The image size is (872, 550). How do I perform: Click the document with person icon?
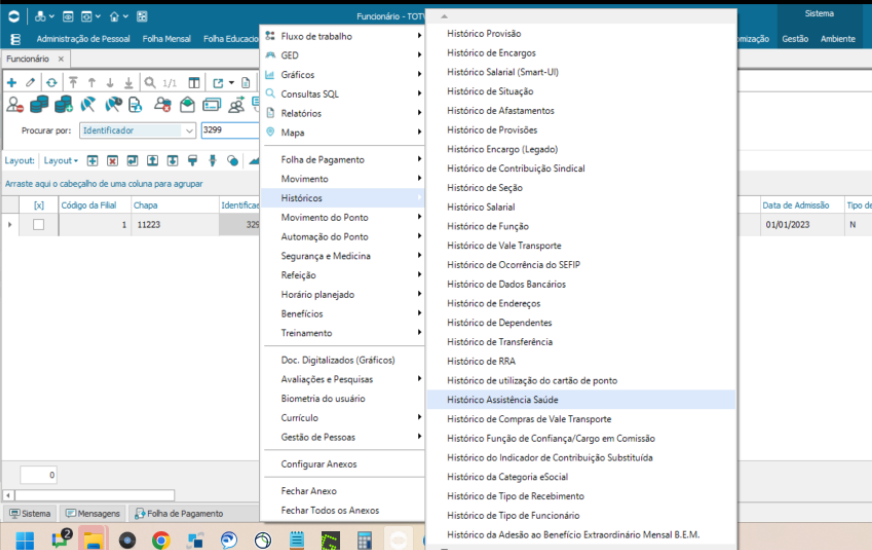pyautogui.click(x=135, y=104)
